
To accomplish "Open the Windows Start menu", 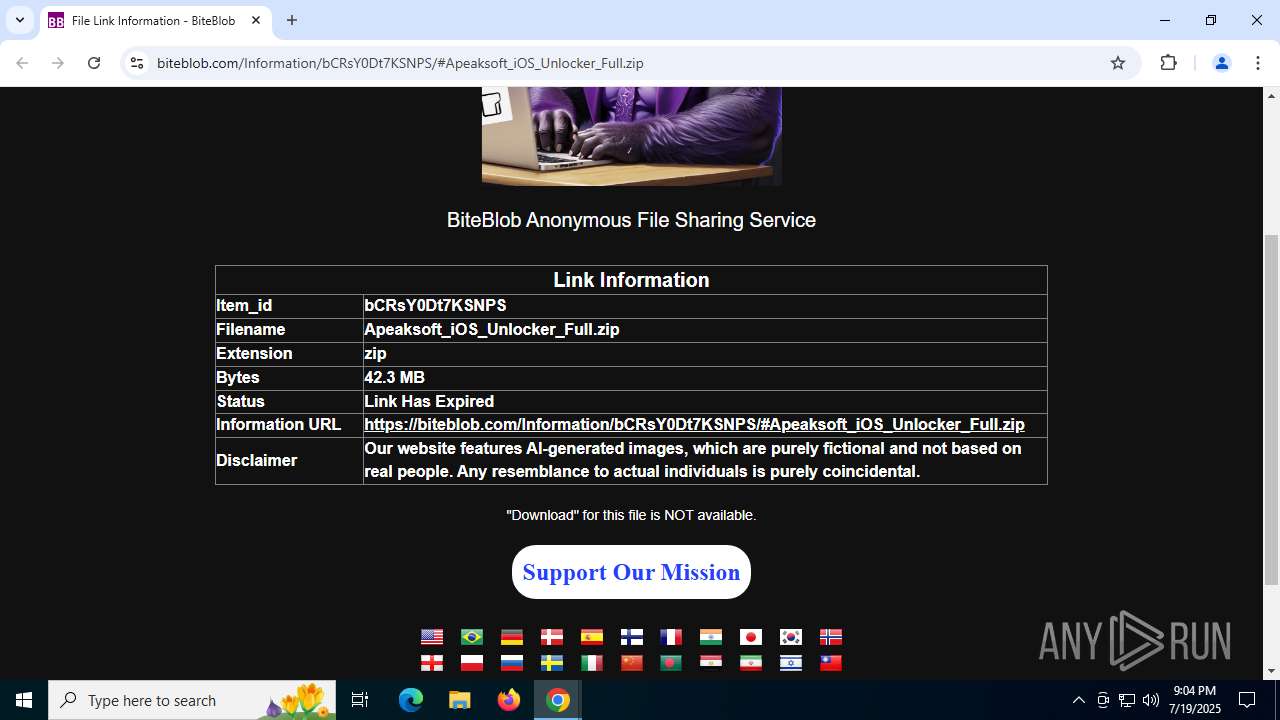I will click(x=24, y=700).
